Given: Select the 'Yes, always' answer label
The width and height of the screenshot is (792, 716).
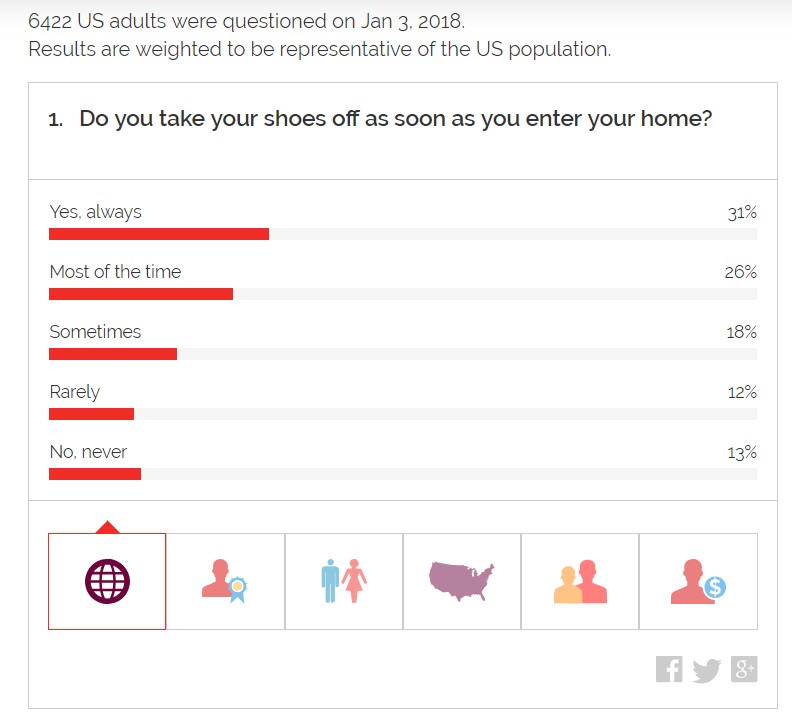Looking at the screenshot, I should (x=96, y=212).
